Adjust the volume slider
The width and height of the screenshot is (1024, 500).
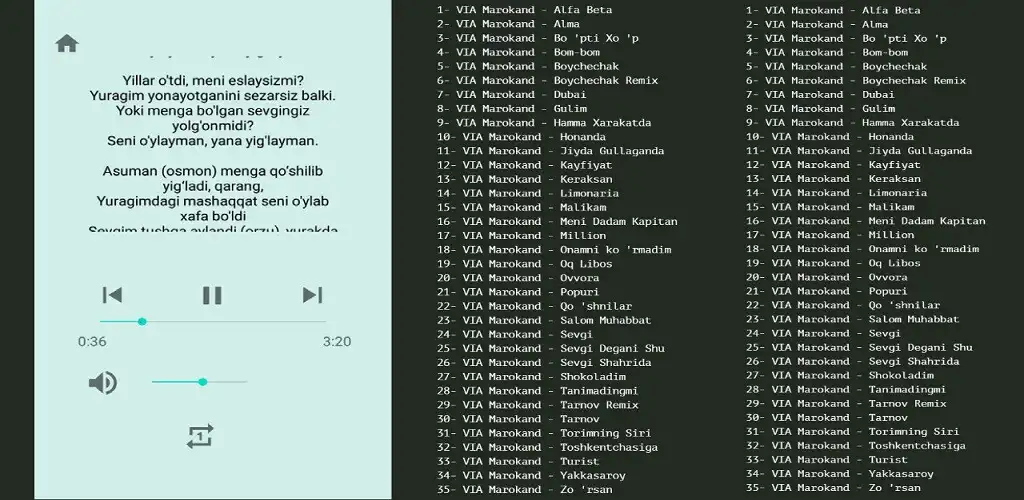click(x=200, y=382)
